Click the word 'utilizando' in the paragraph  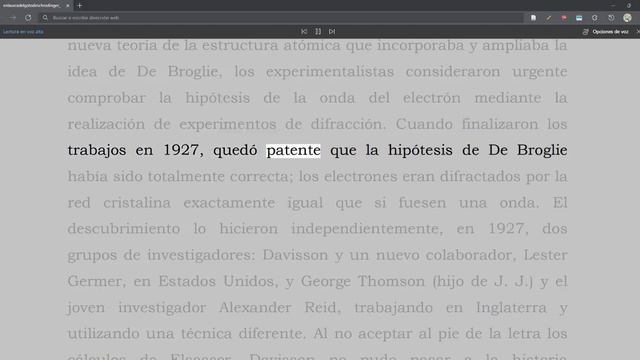point(102,333)
